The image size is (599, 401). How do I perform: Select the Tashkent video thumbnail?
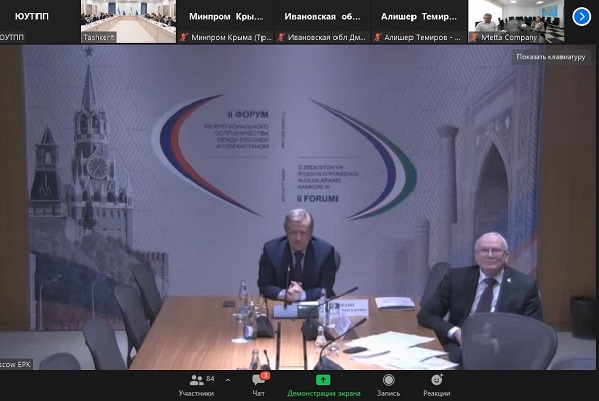[128, 21]
